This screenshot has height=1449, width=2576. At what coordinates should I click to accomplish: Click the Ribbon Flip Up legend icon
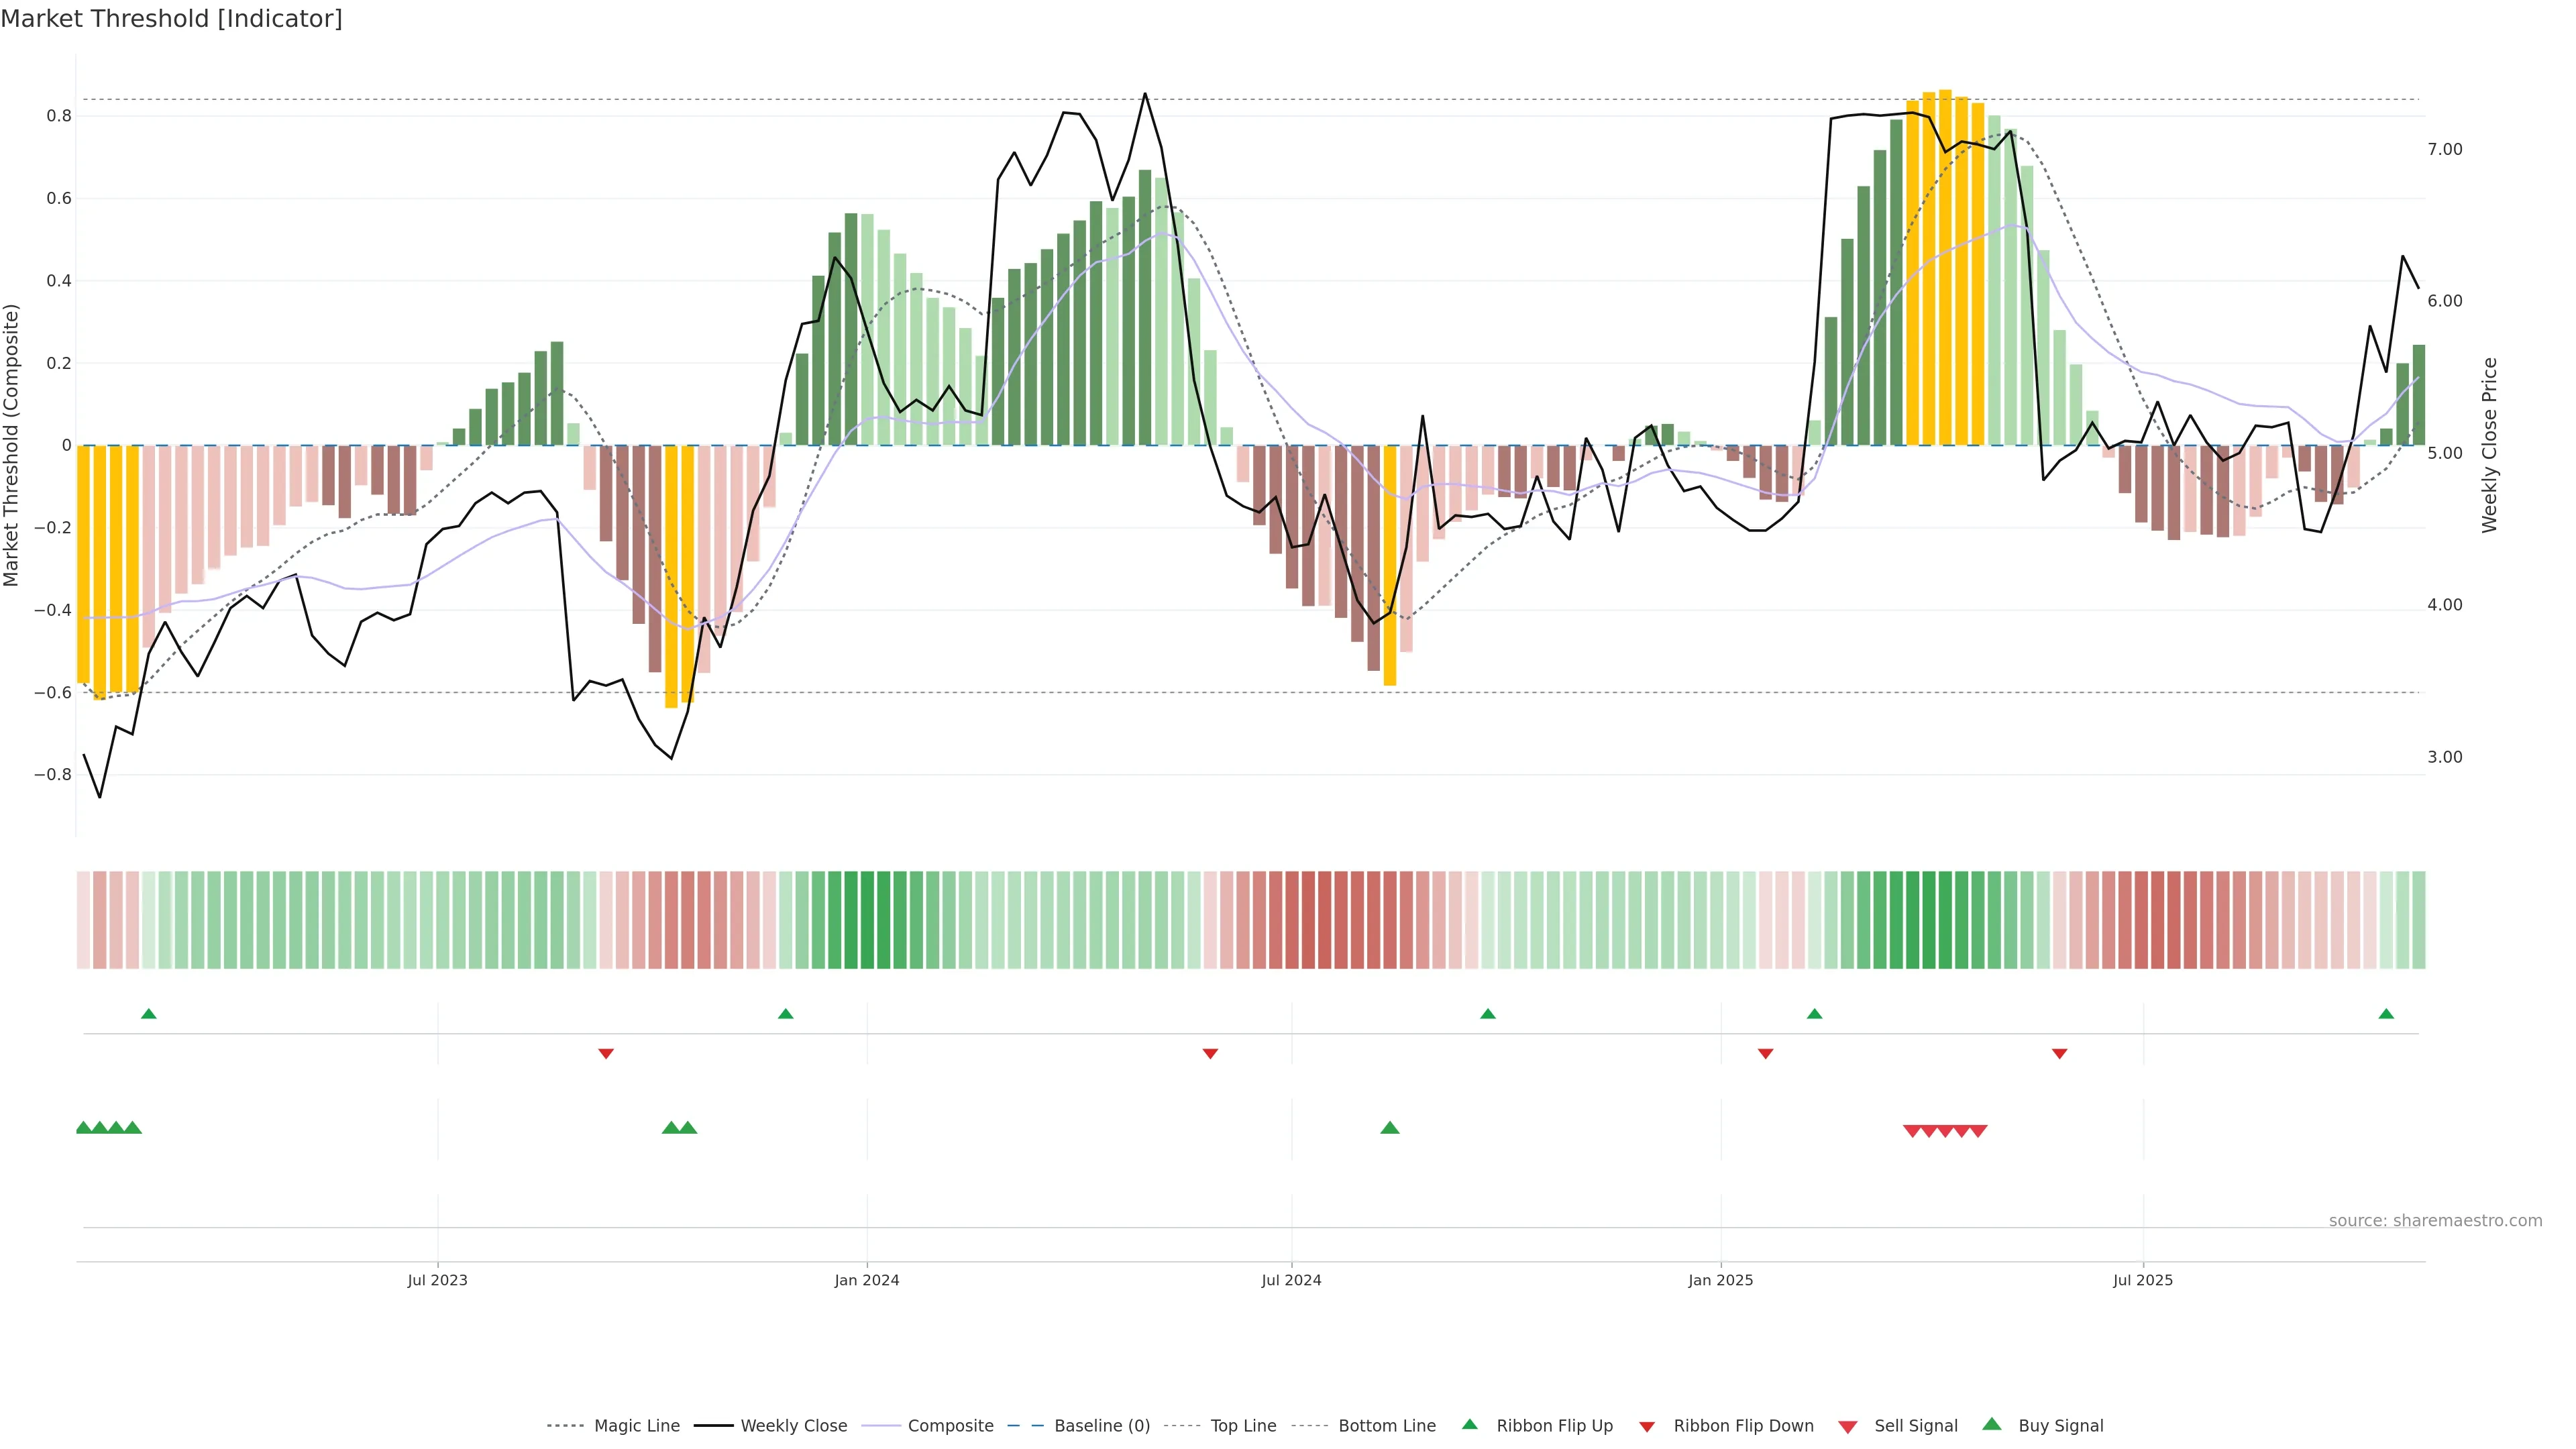coord(1469,1424)
